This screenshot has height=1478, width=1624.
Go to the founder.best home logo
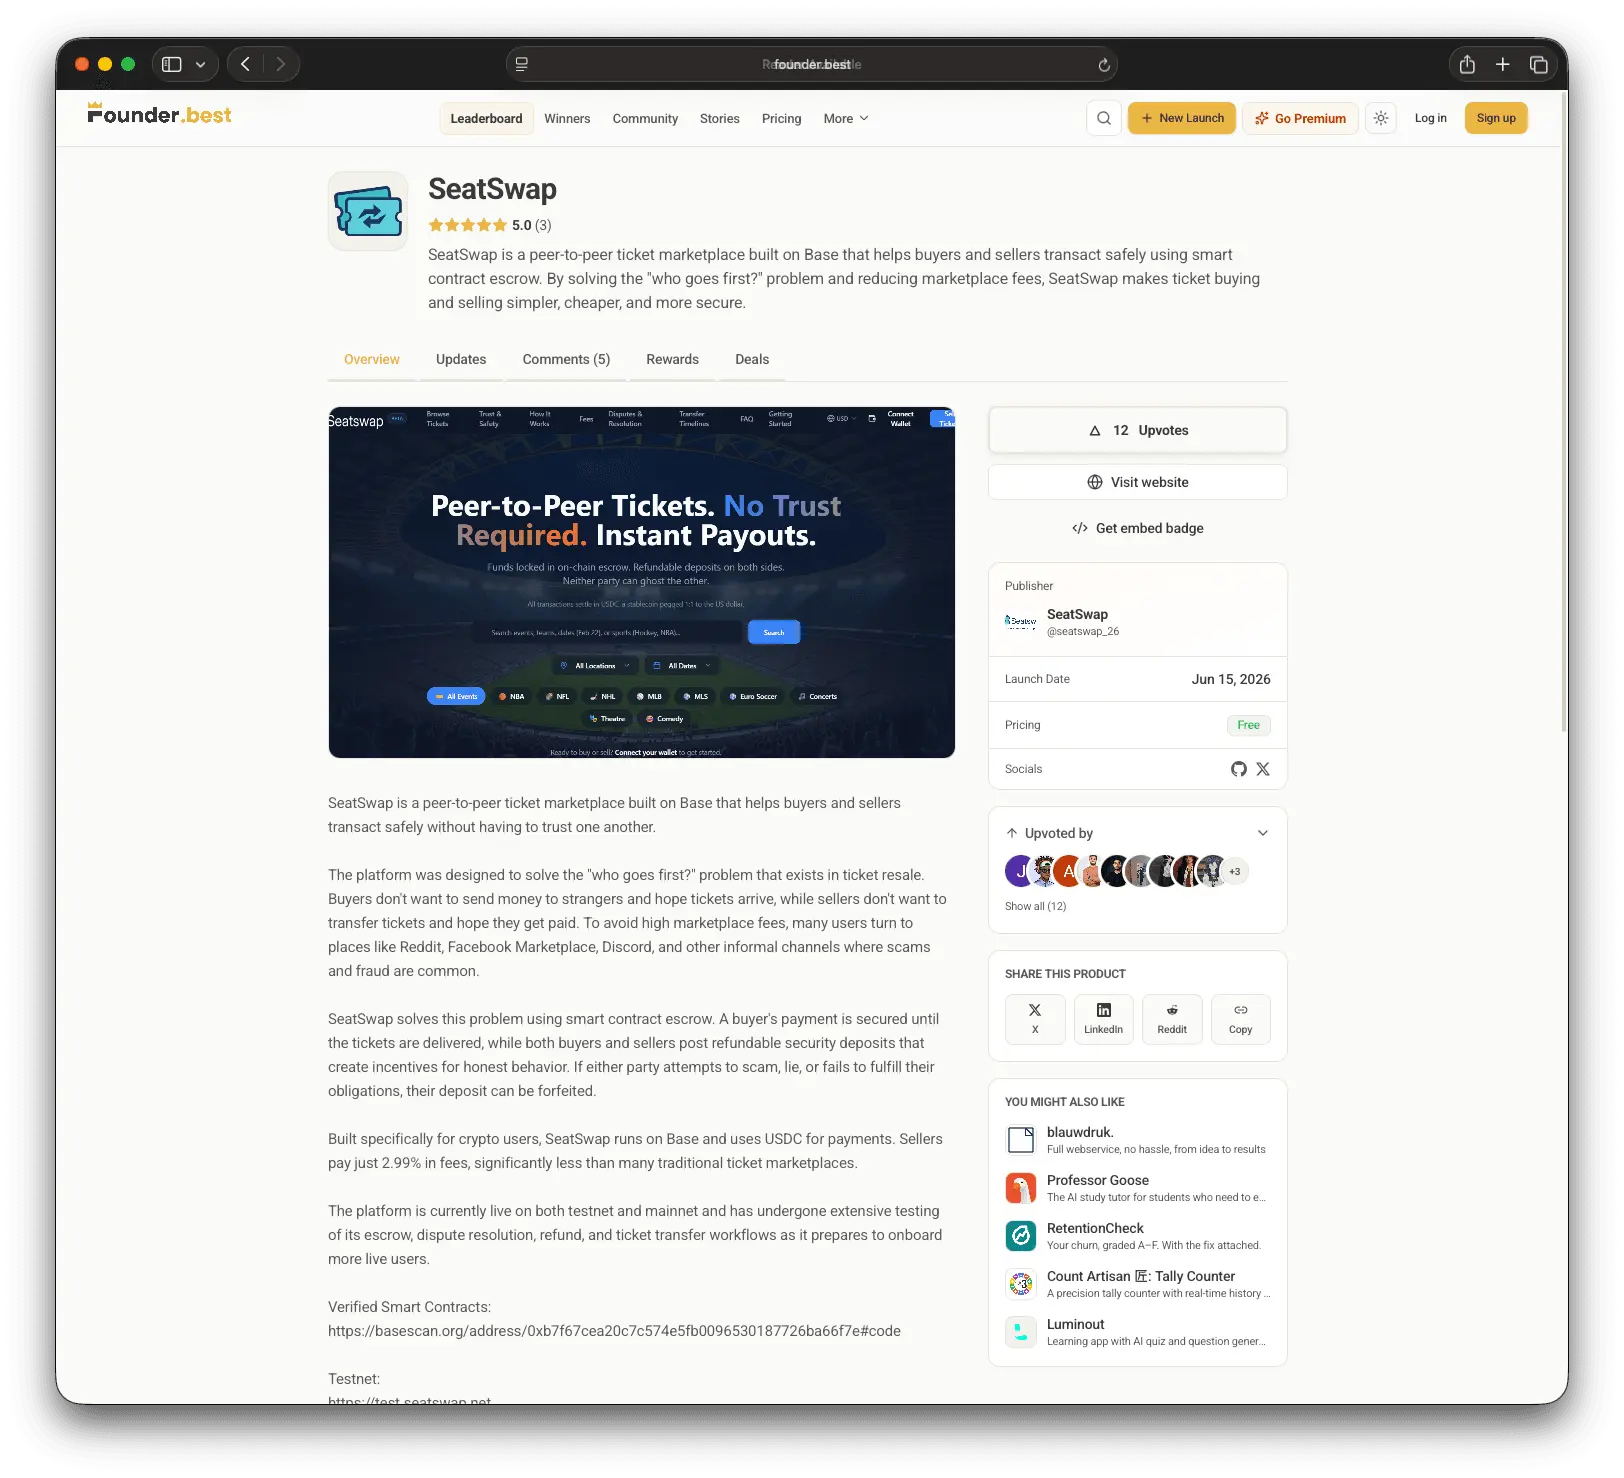pyautogui.click(x=160, y=114)
